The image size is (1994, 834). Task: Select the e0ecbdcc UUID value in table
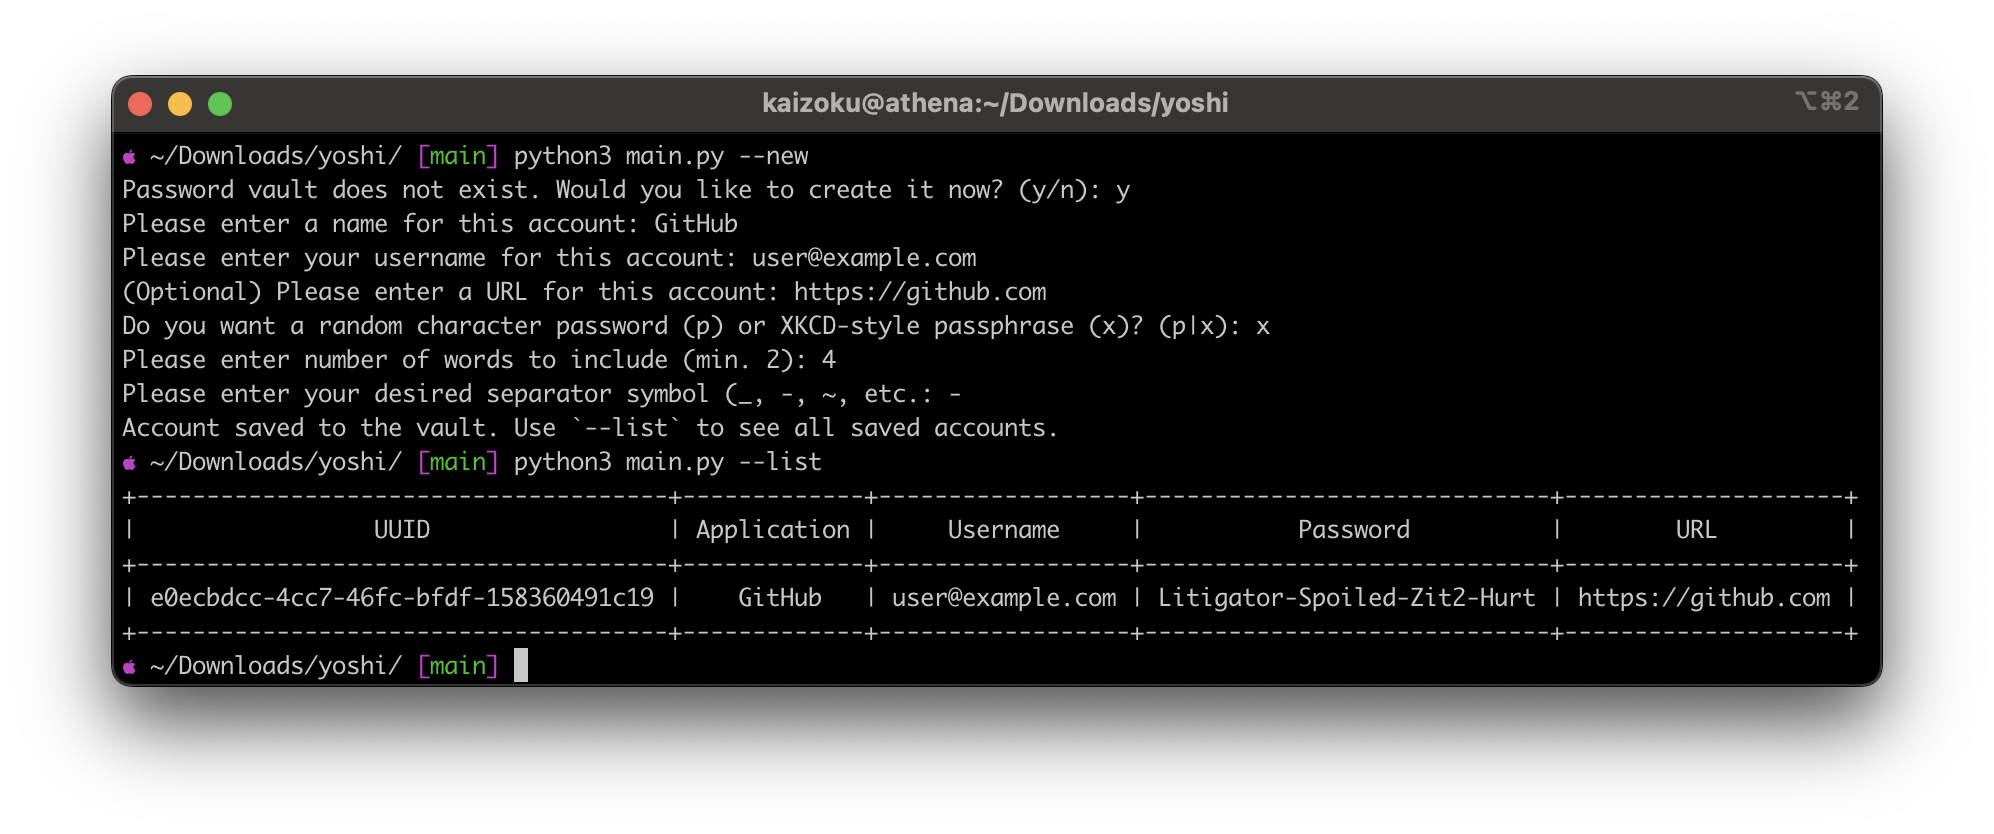(402, 598)
